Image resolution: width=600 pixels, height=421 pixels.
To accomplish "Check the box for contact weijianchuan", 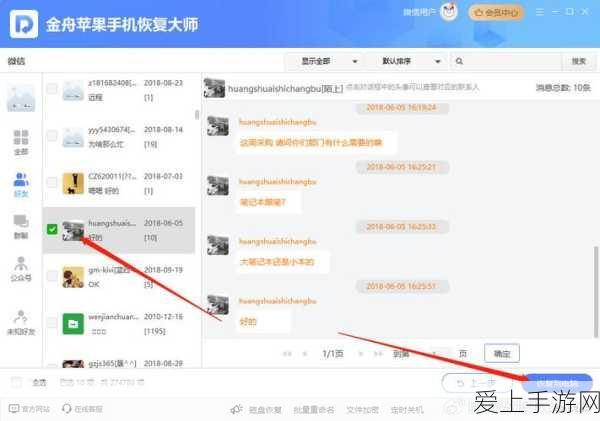I will click(52, 323).
